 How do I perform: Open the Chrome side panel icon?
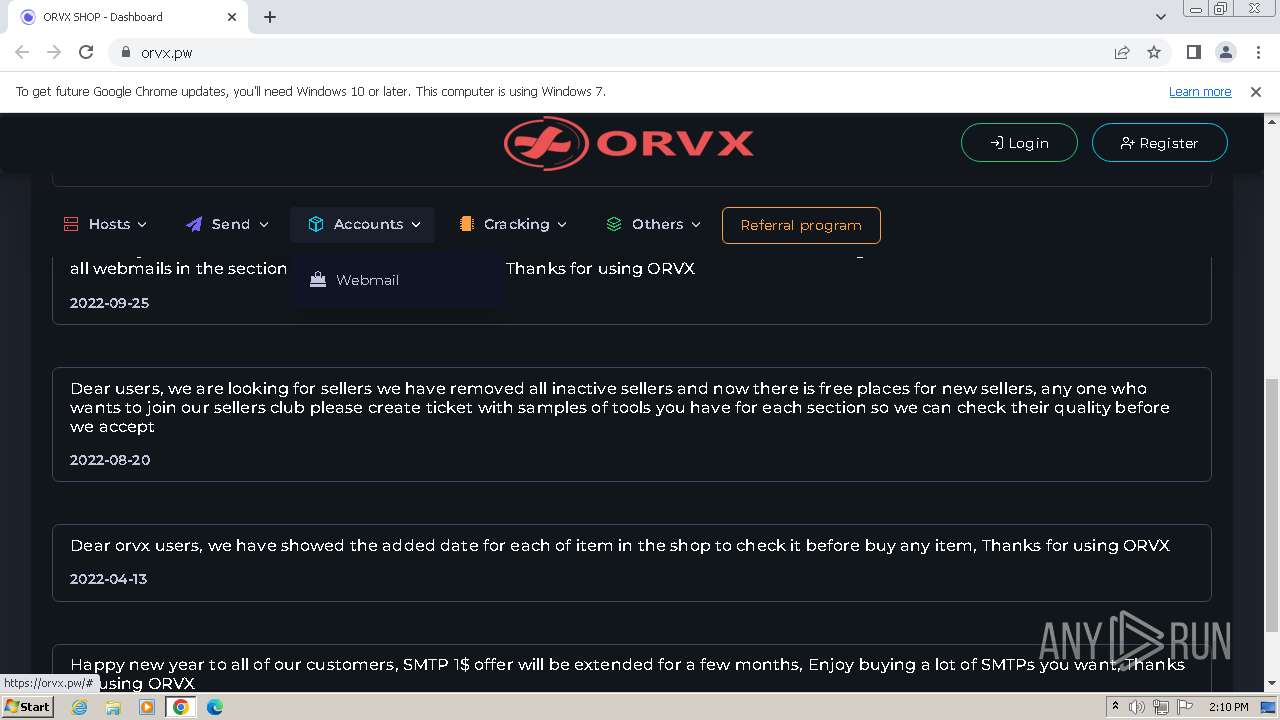(x=1193, y=53)
